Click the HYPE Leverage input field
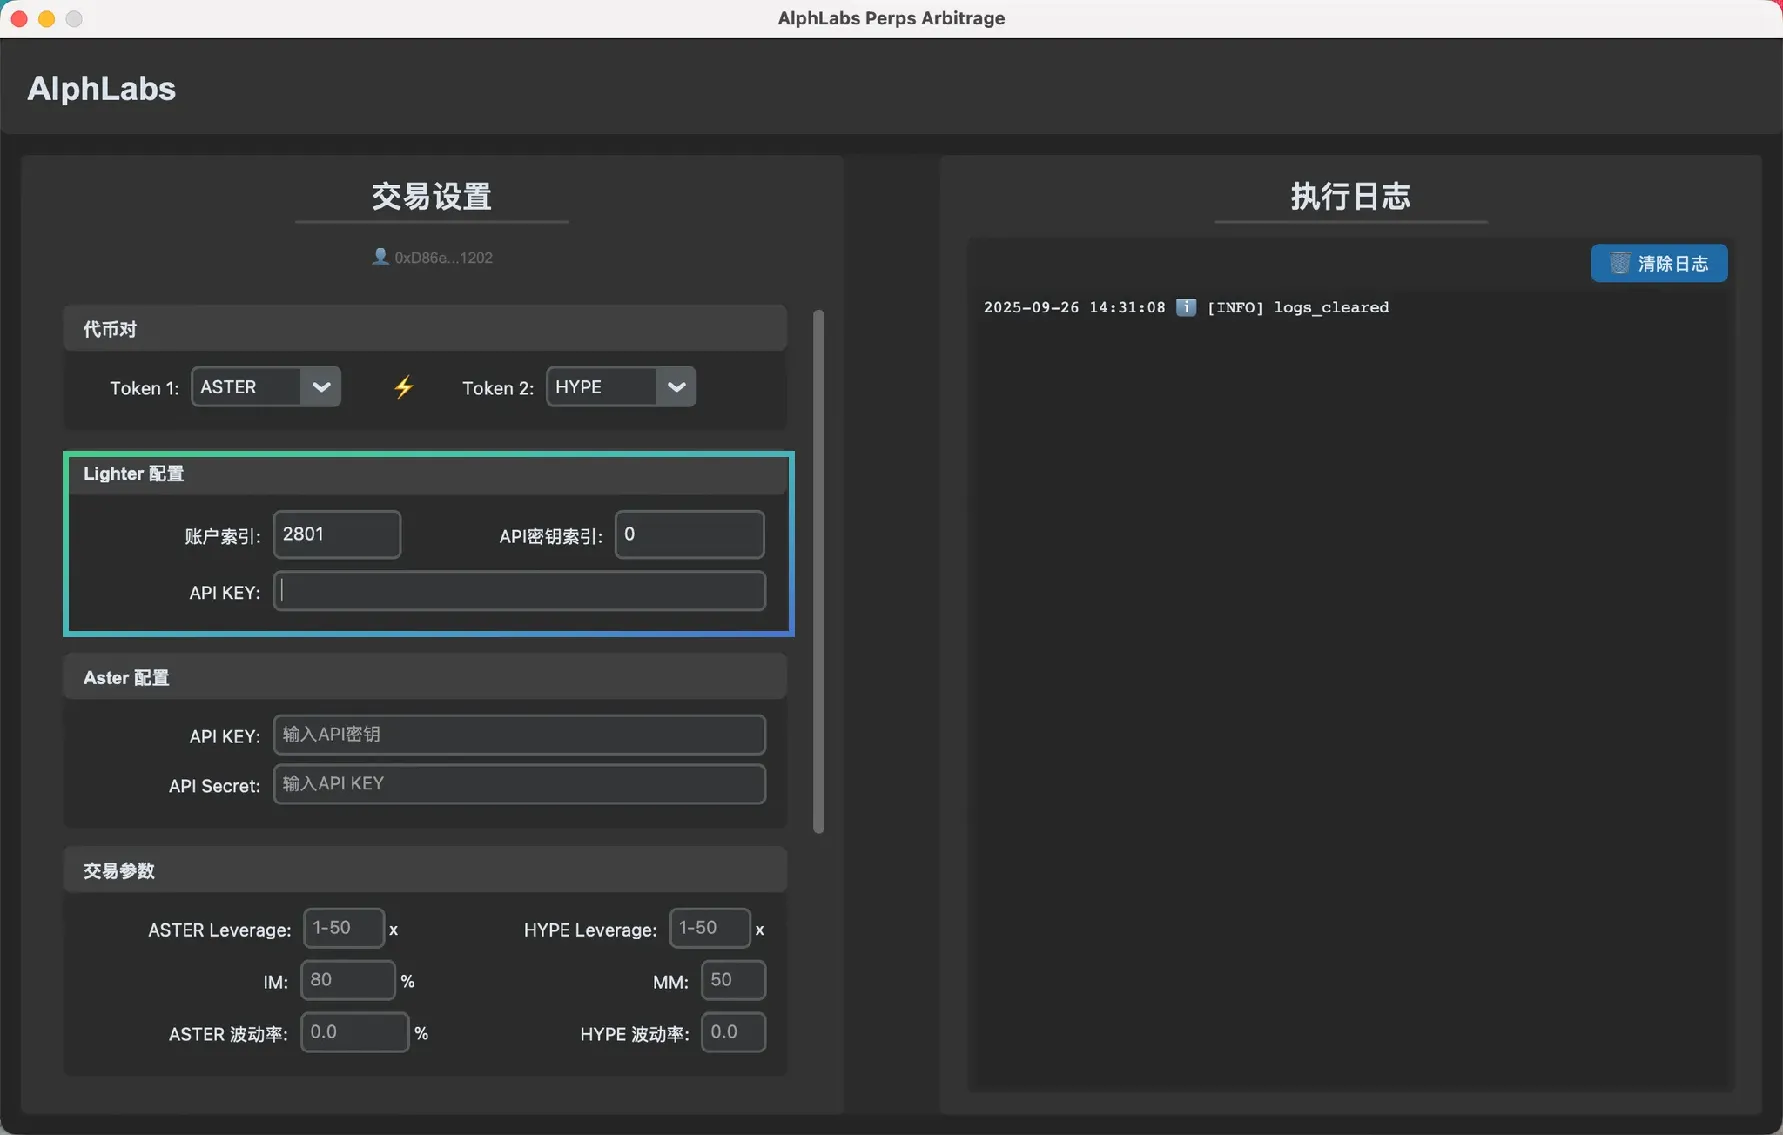Screen dimensions: 1784x1136 pos(710,928)
